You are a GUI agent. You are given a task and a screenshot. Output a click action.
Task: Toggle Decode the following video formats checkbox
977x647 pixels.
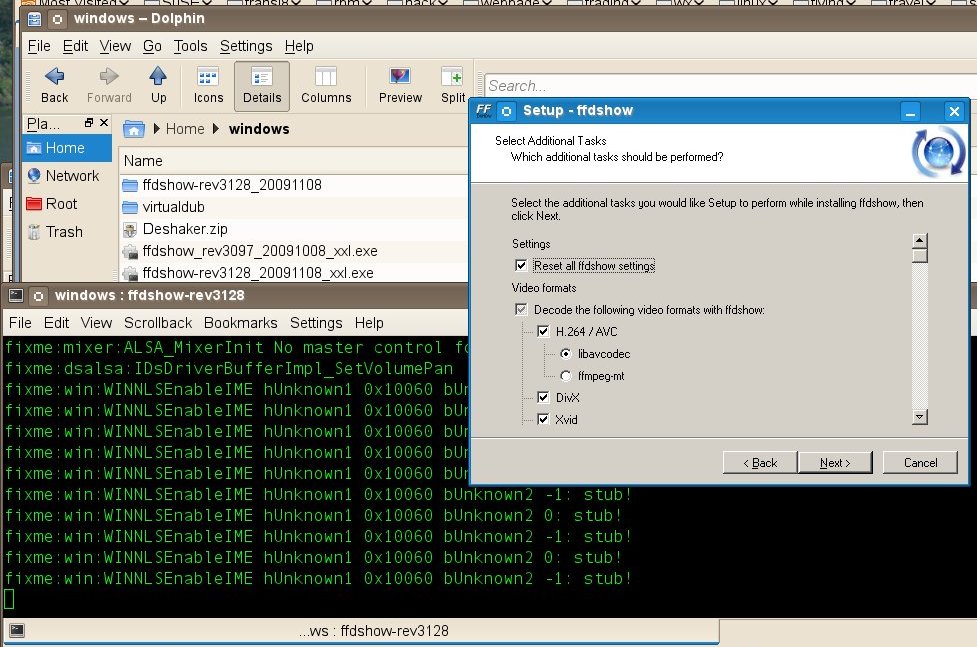pos(521,309)
